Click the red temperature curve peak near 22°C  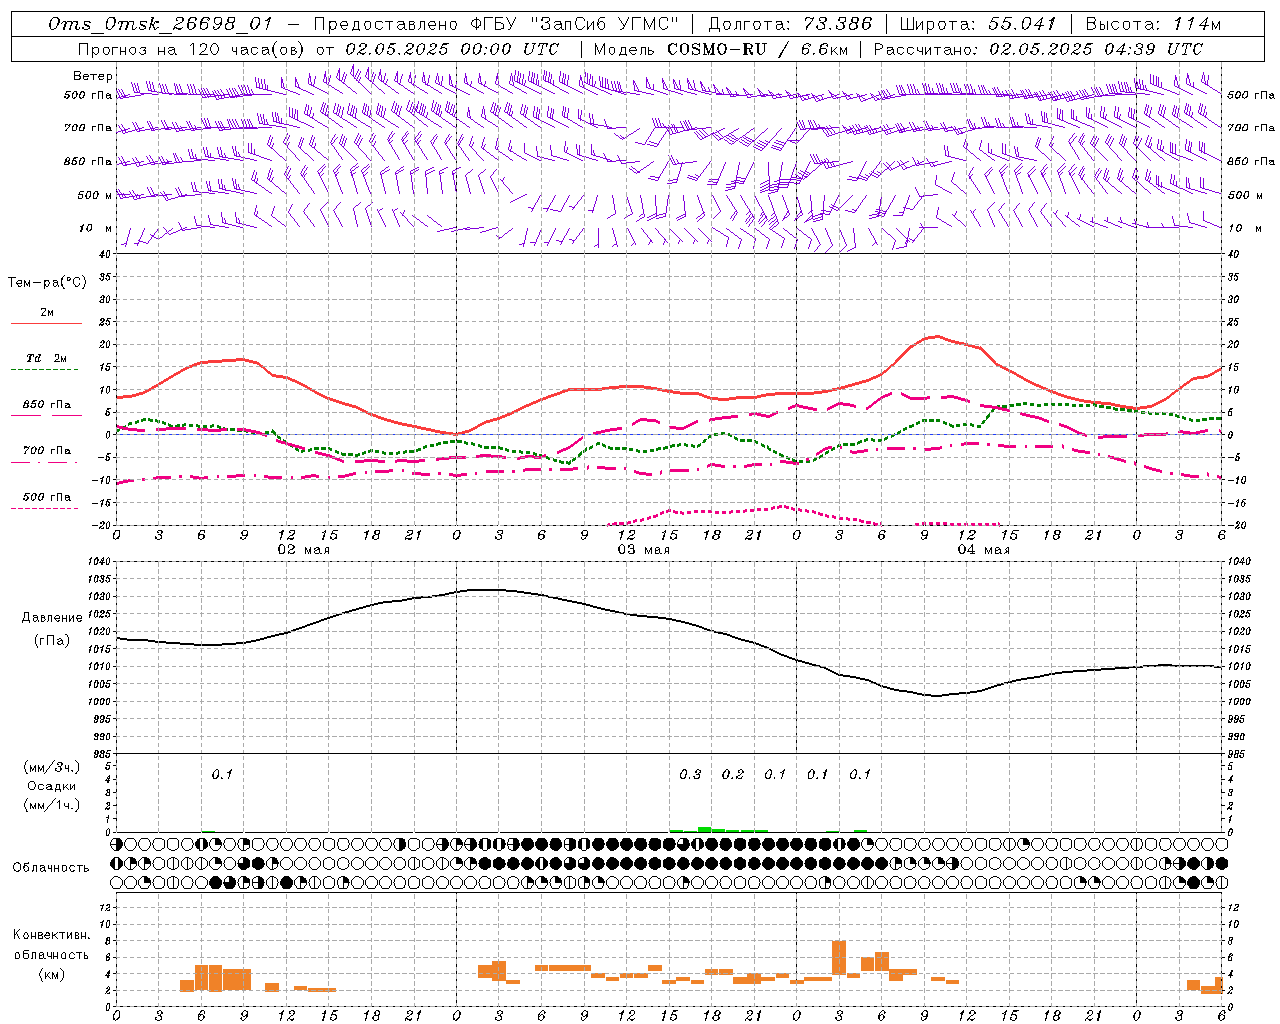pyautogui.click(x=936, y=336)
